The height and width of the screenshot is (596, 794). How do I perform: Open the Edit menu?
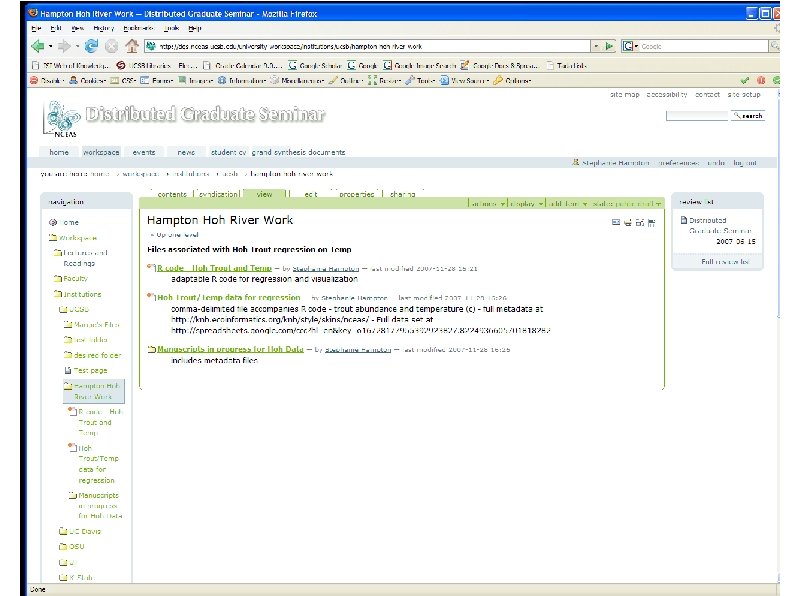tap(56, 28)
